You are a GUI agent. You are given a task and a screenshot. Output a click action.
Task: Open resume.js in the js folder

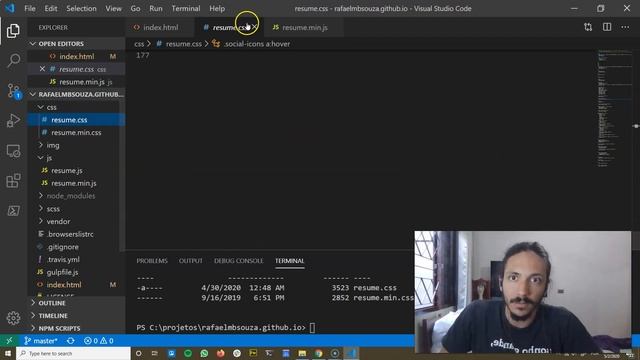pos(76,170)
